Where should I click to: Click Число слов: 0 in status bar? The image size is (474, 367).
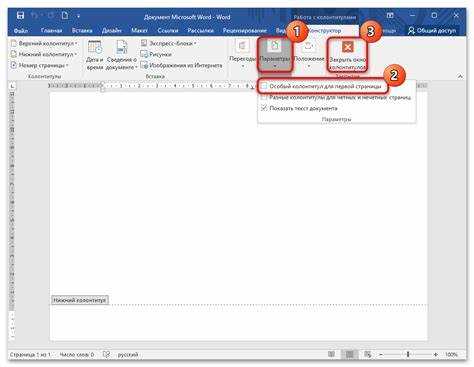[77, 355]
